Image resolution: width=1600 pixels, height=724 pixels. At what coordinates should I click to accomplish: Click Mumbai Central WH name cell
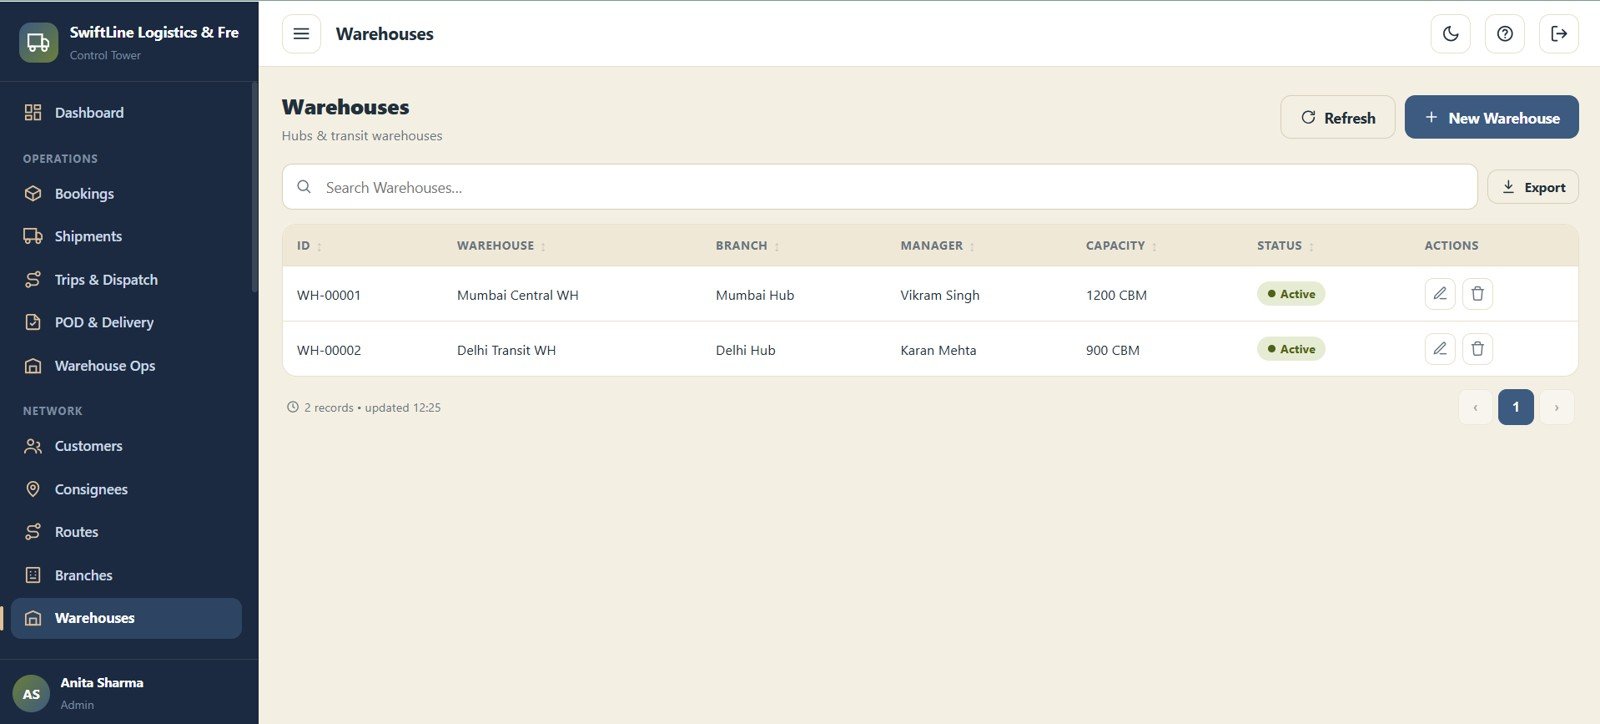point(518,295)
